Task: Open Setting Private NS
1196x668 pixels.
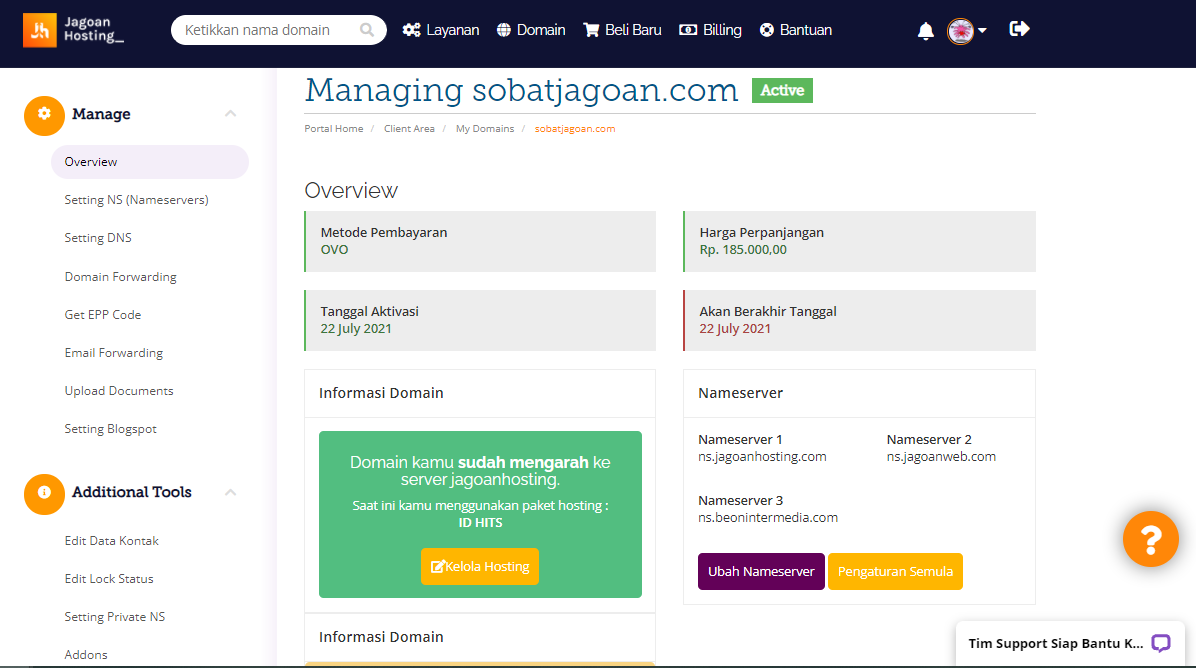Action: coord(114,617)
